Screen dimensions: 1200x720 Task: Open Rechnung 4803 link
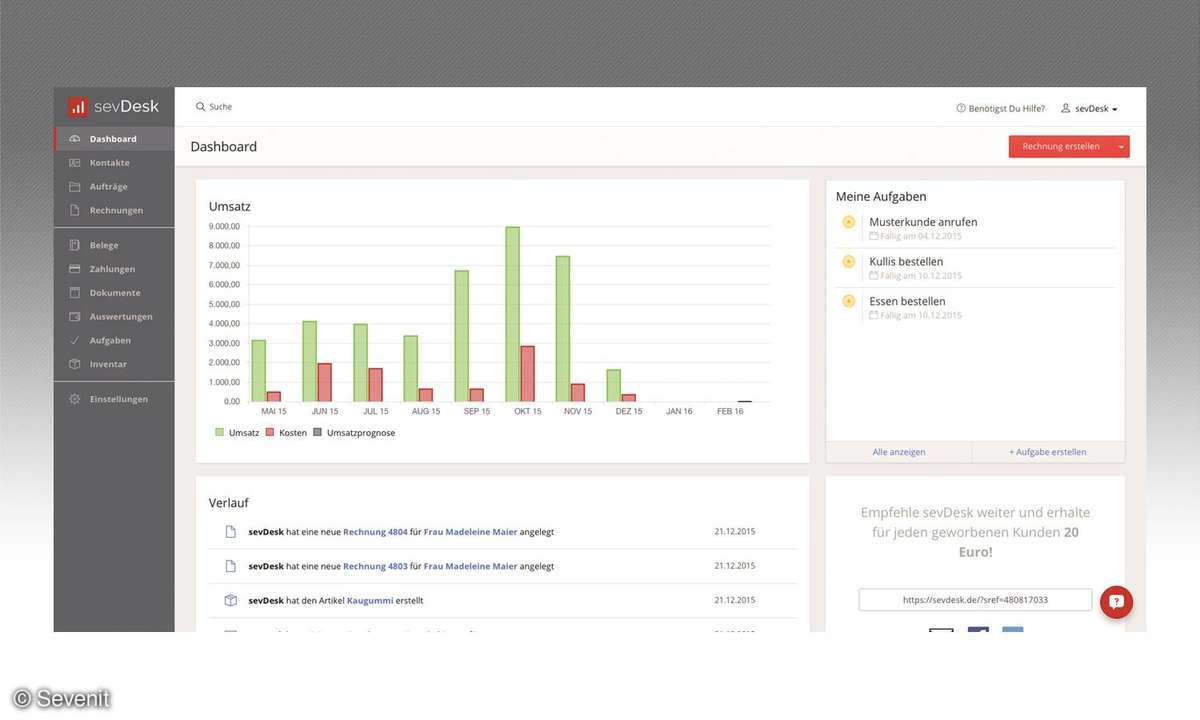click(x=375, y=566)
